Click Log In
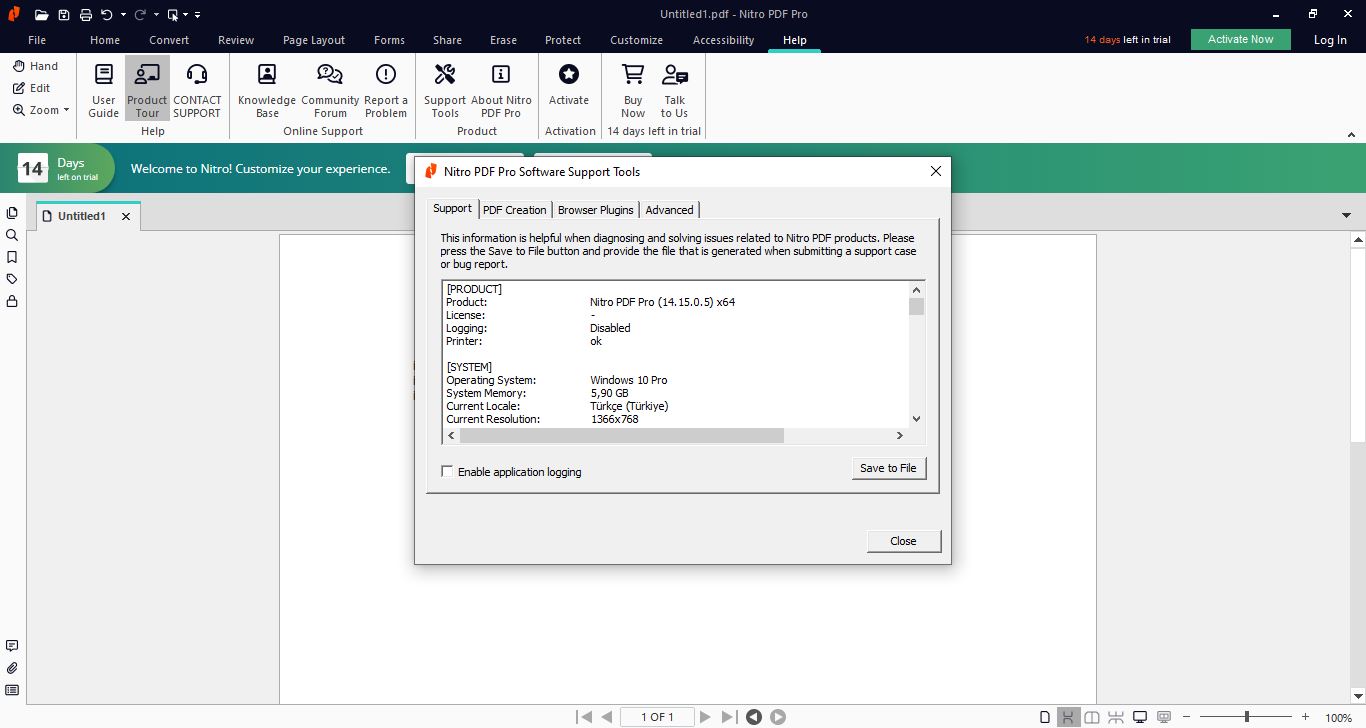Screen dimensions: 1366x728 pos(1330,40)
